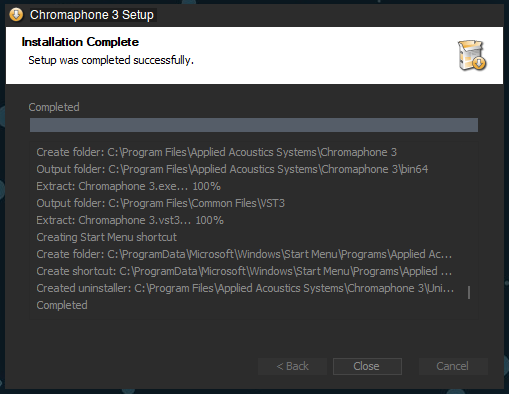Select the first 'Create folder' log entry
Screen dimensions: 509x394
[217, 152]
